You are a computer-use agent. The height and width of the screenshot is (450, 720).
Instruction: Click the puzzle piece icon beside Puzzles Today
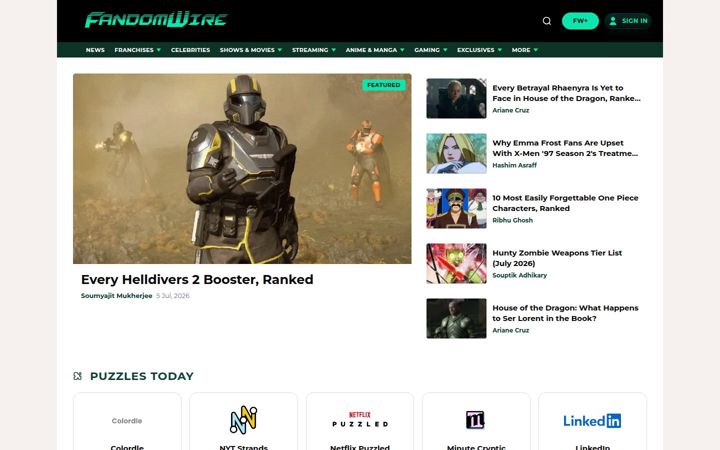(78, 376)
